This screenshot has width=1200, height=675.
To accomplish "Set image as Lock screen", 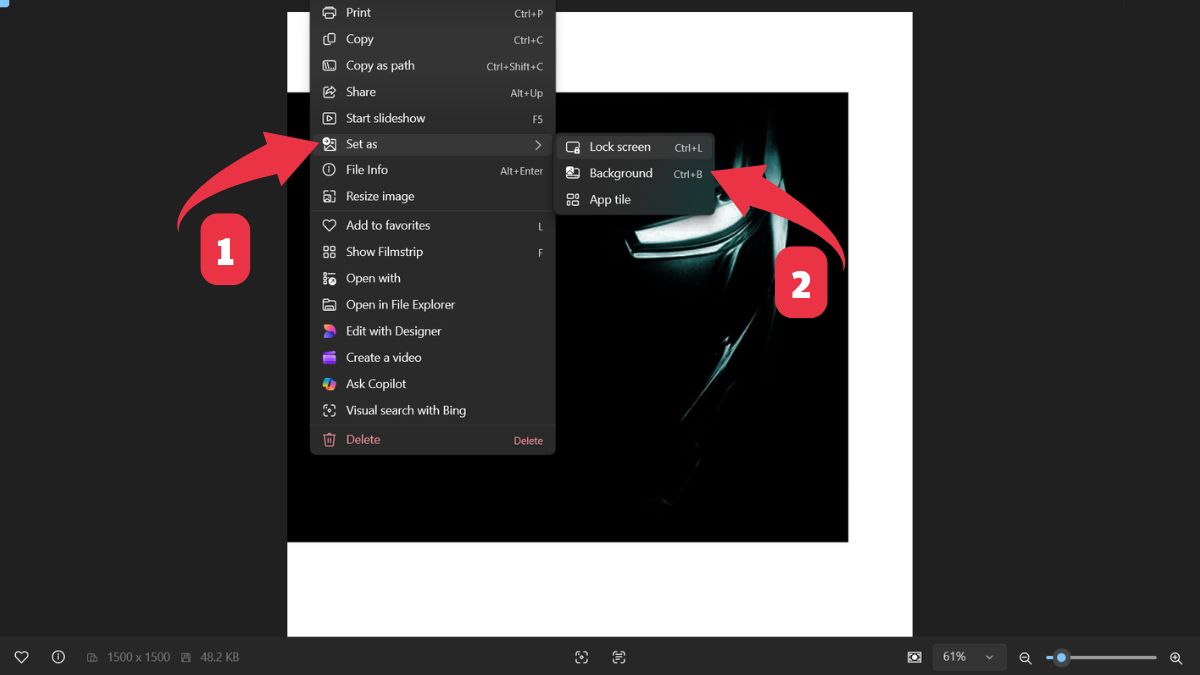I will 635,147.
